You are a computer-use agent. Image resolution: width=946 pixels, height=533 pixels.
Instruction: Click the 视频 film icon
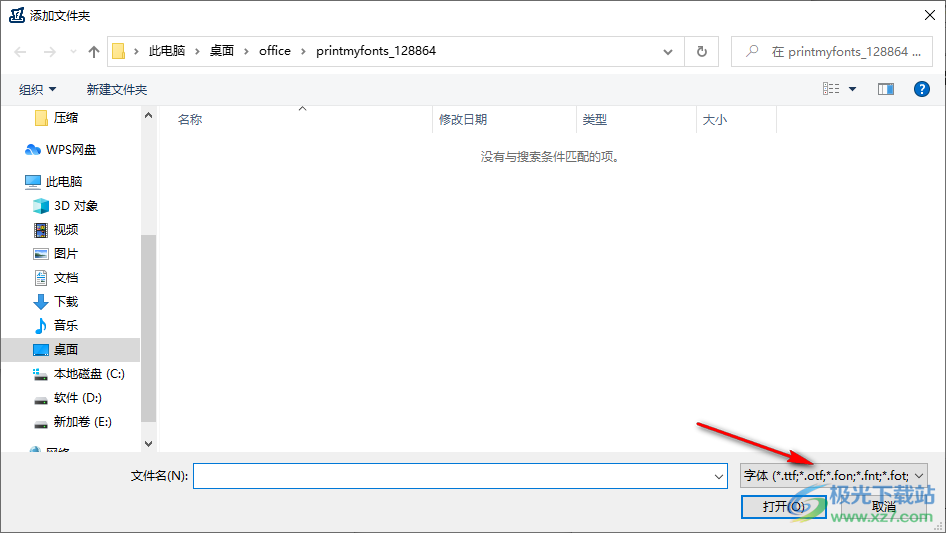point(40,230)
